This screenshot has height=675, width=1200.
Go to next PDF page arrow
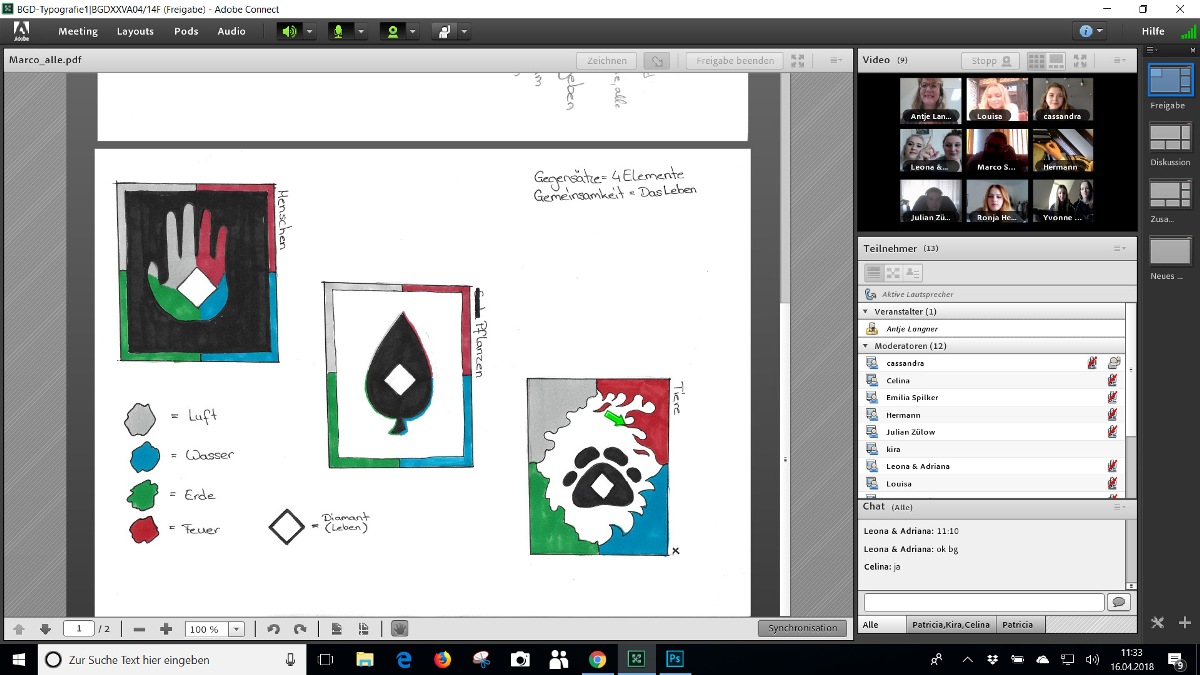(45, 629)
